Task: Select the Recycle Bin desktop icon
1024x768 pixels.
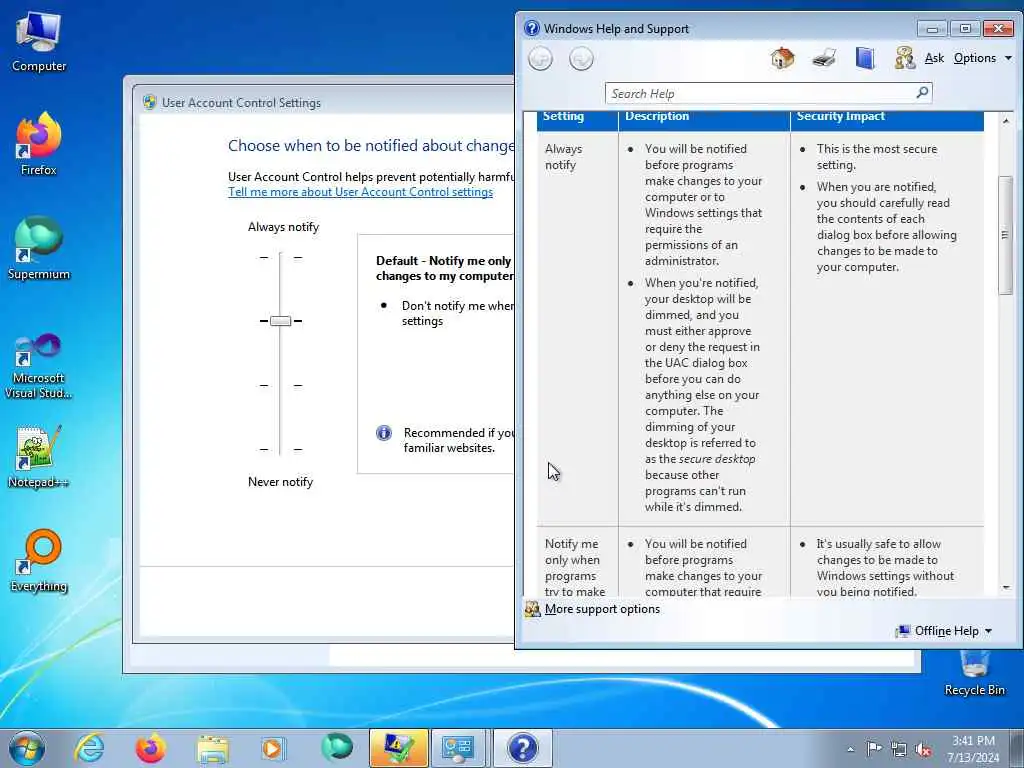Action: 974,673
